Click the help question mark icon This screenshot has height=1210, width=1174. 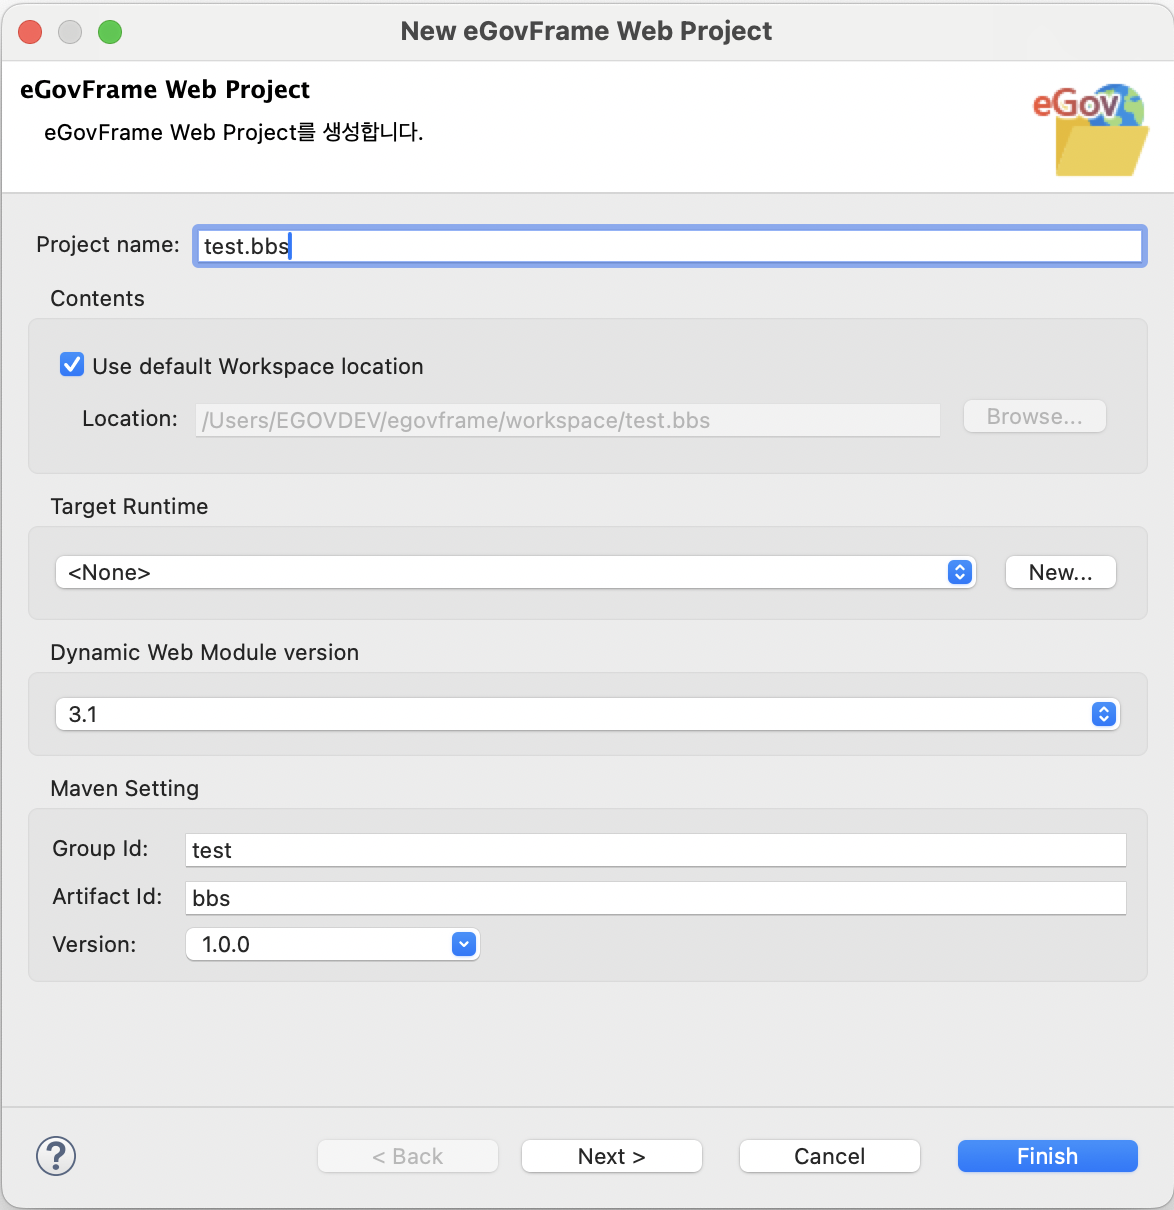click(56, 1156)
